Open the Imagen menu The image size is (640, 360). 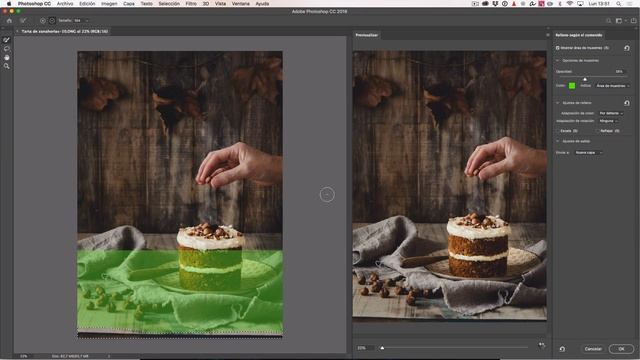109,4
